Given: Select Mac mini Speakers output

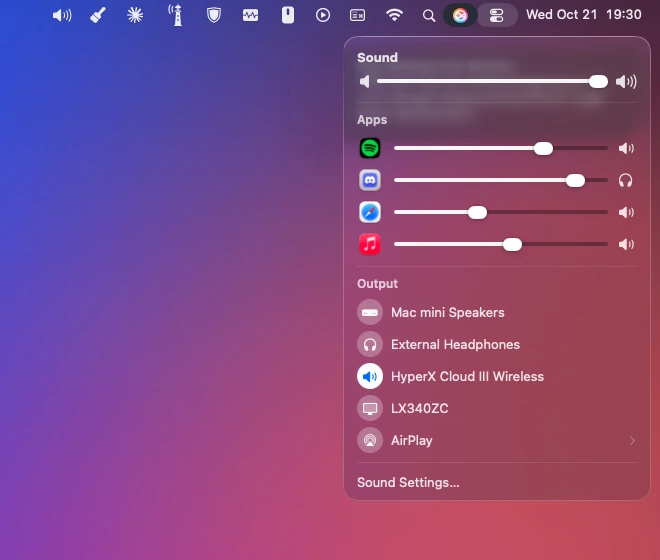Looking at the screenshot, I should point(497,312).
